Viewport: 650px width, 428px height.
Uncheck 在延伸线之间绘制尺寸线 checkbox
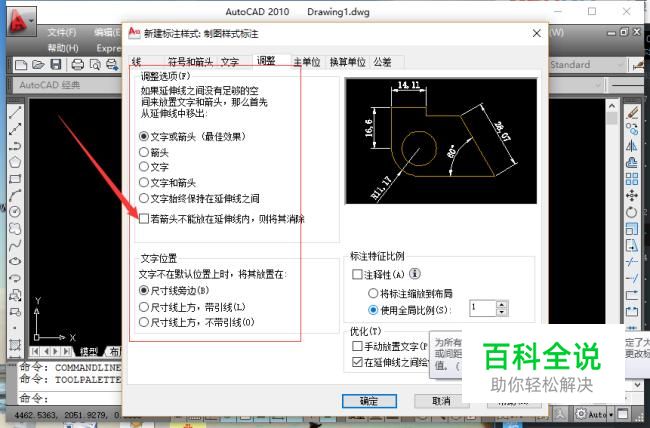(357, 362)
